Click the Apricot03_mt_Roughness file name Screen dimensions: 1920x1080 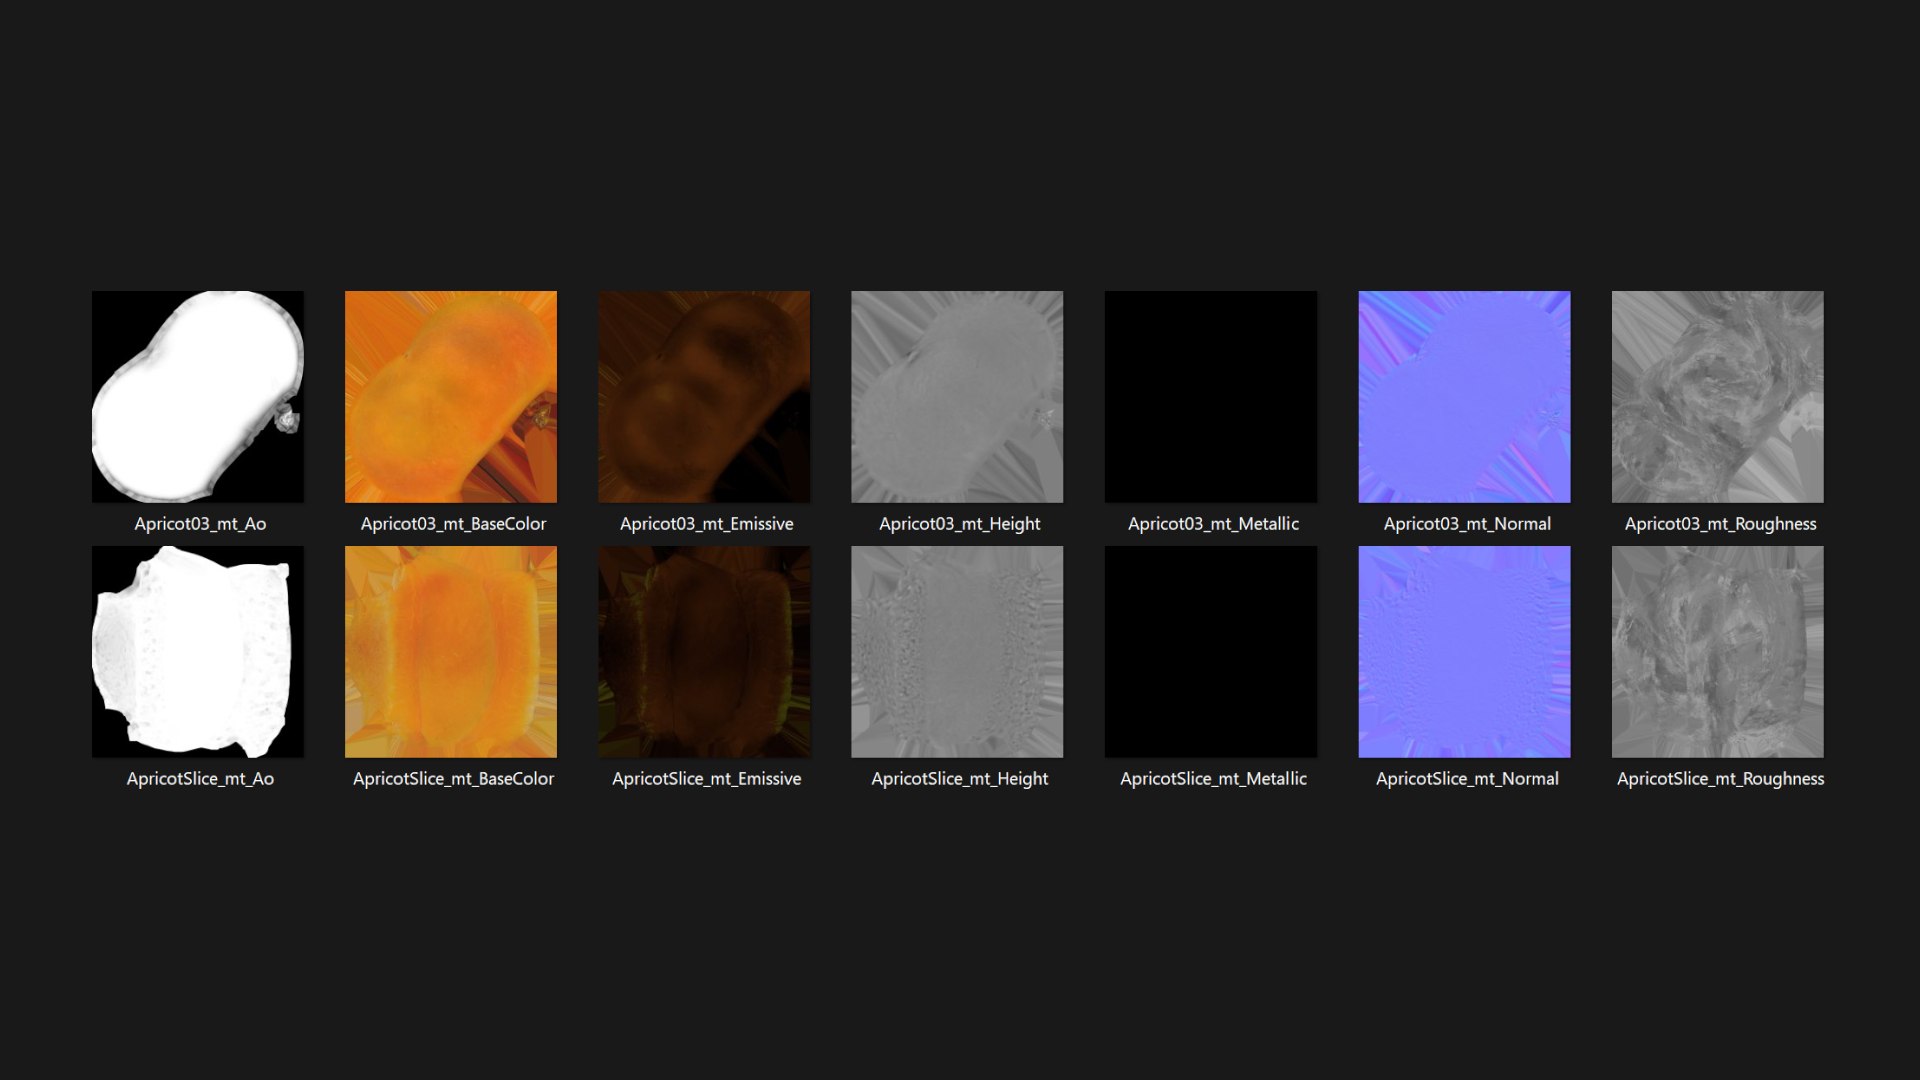(x=1720, y=524)
